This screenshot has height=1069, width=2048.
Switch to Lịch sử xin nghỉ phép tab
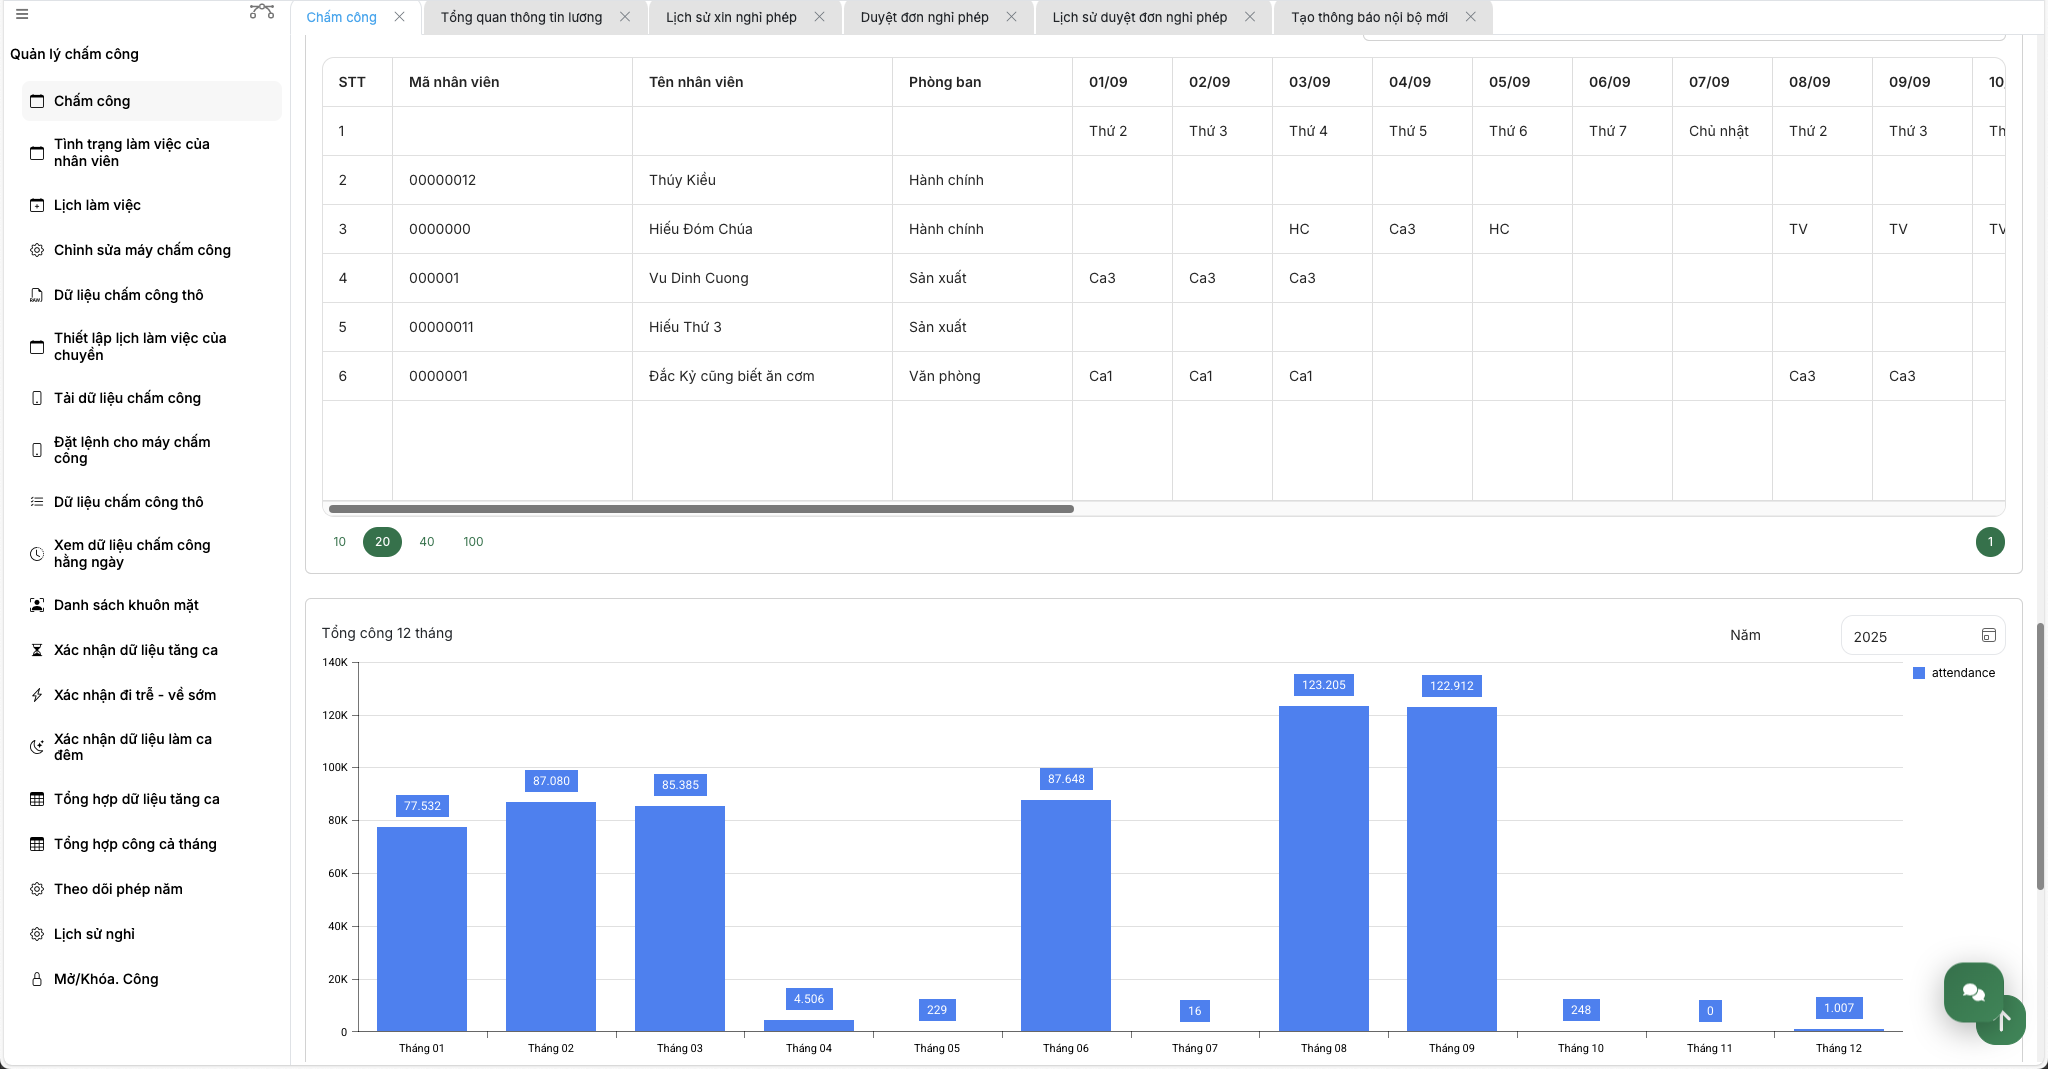[731, 17]
